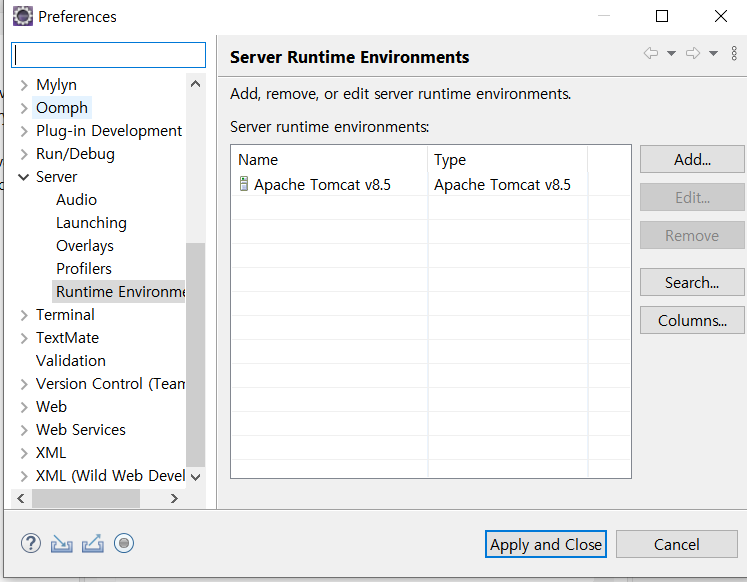Select the Apache Tomcat v8.5 server icon
Image resolution: width=747 pixels, height=582 pixels.
[x=243, y=184]
